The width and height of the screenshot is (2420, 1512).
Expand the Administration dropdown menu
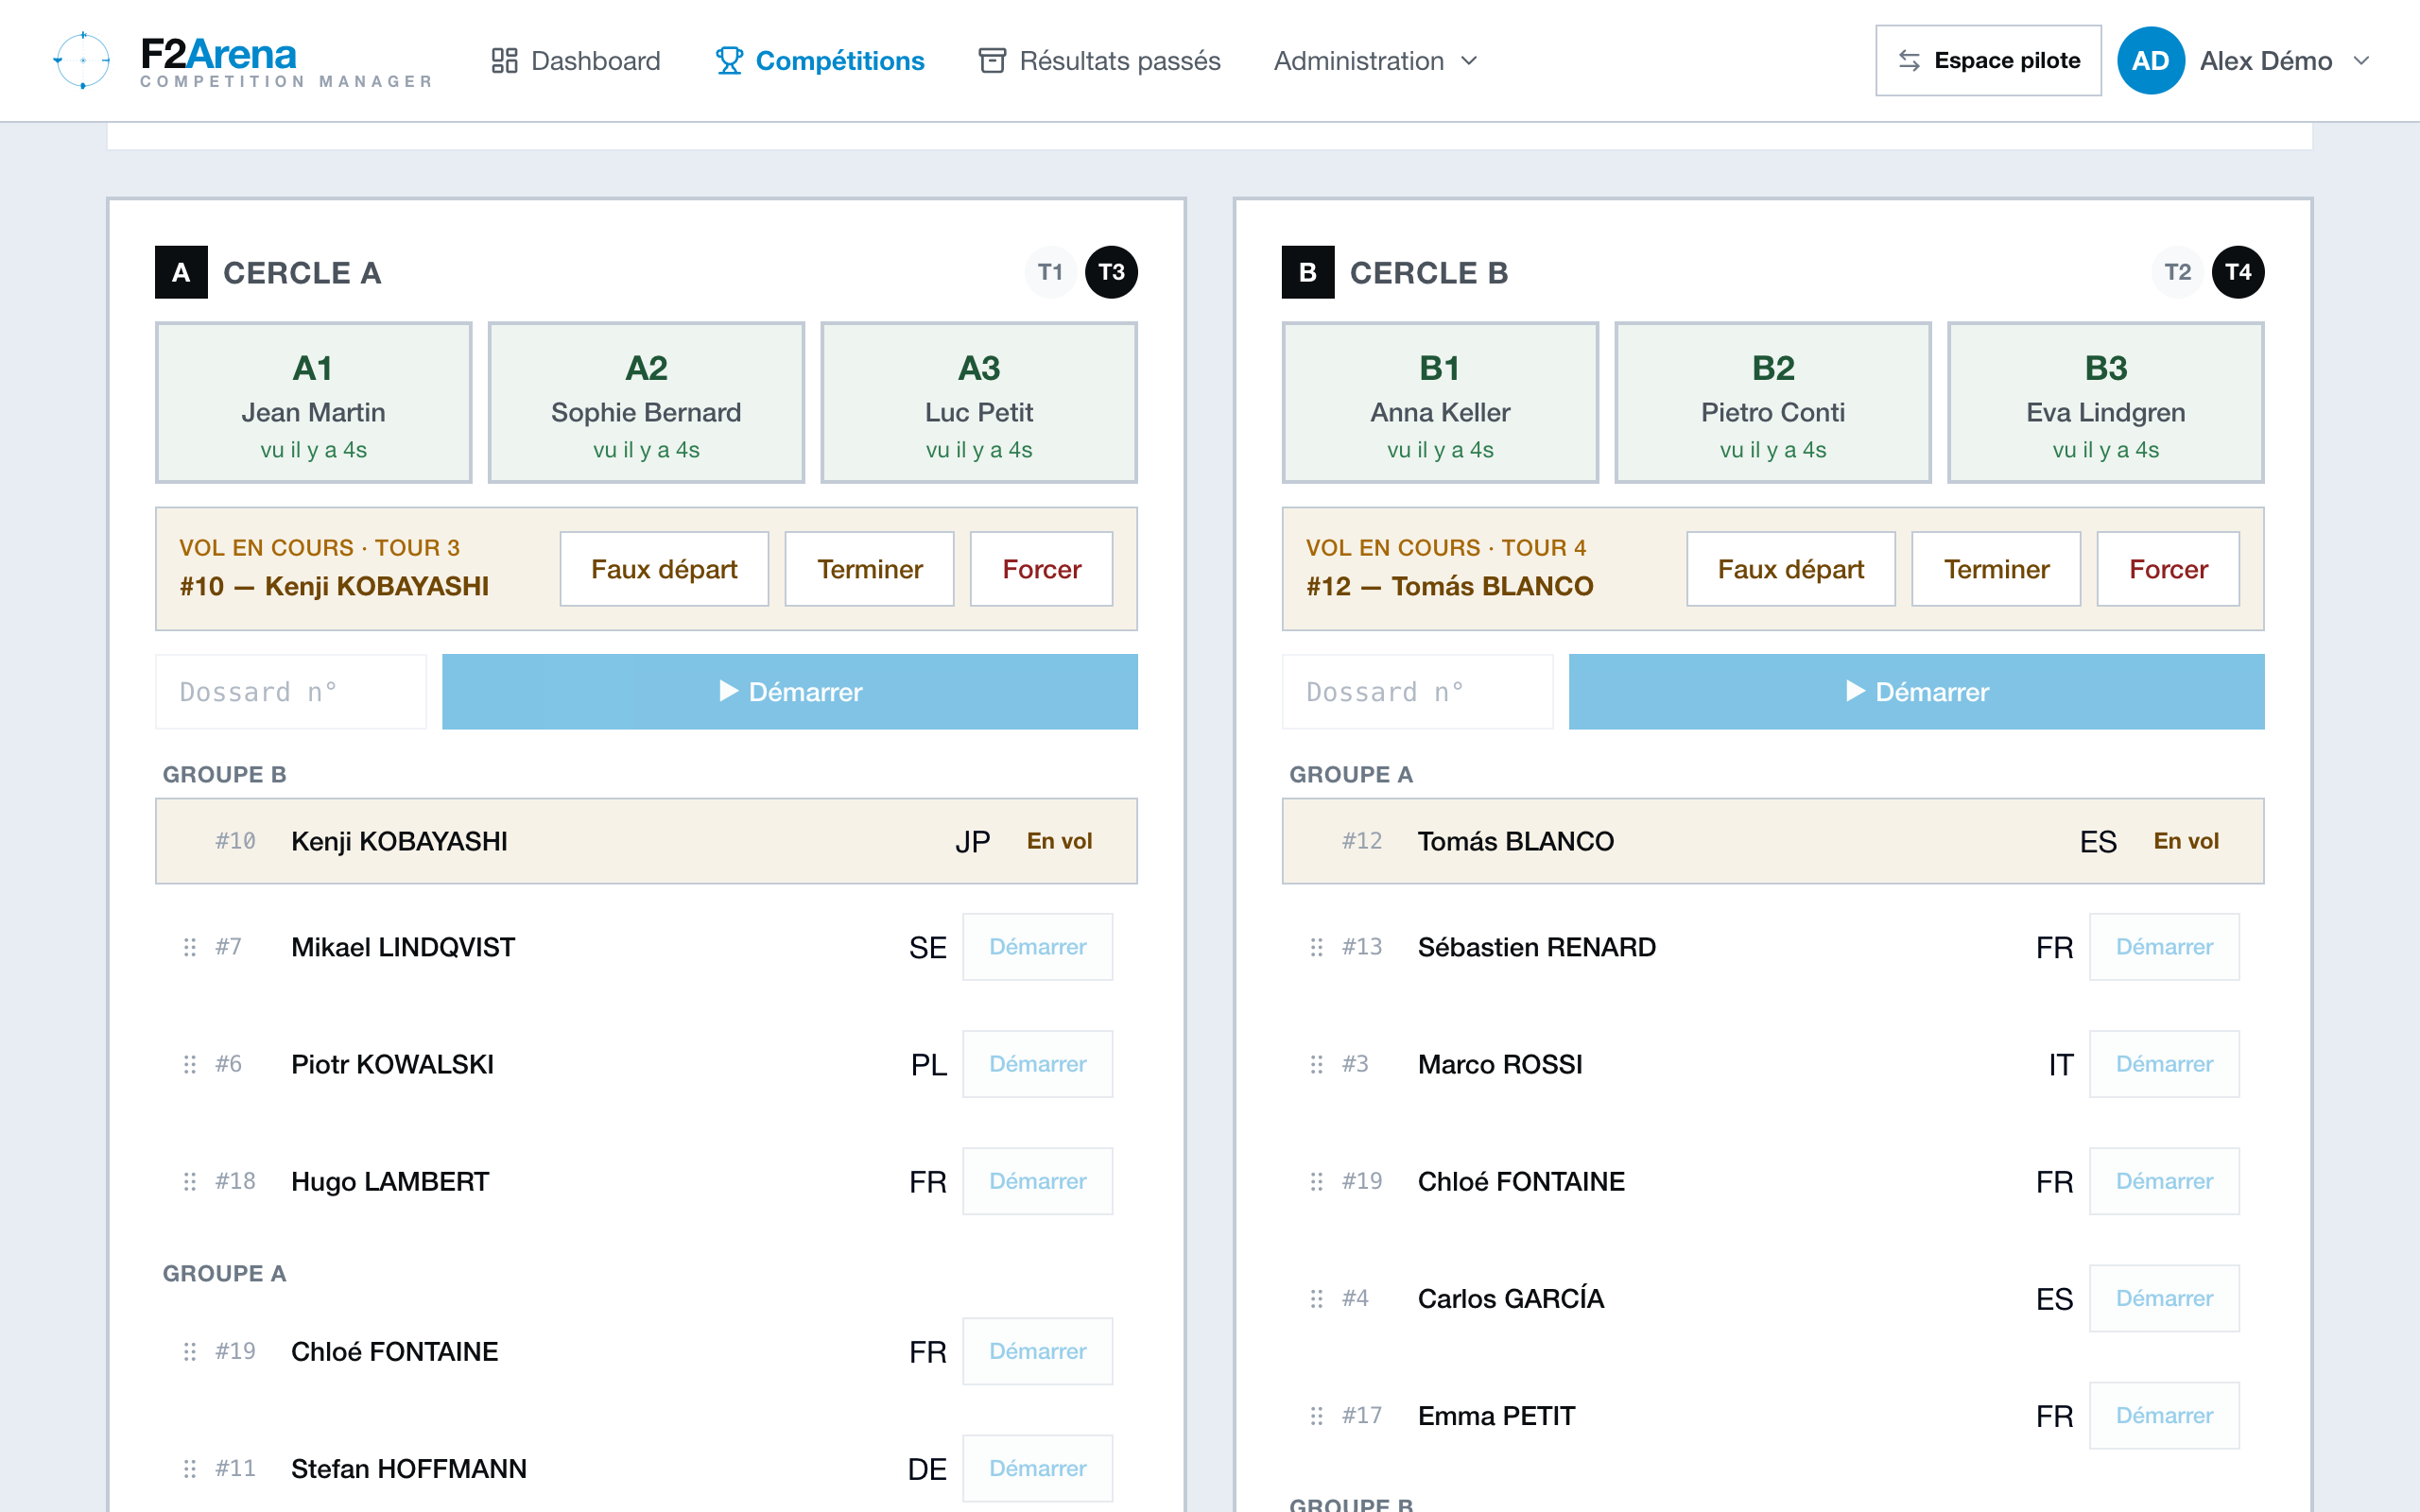pyautogui.click(x=1375, y=61)
